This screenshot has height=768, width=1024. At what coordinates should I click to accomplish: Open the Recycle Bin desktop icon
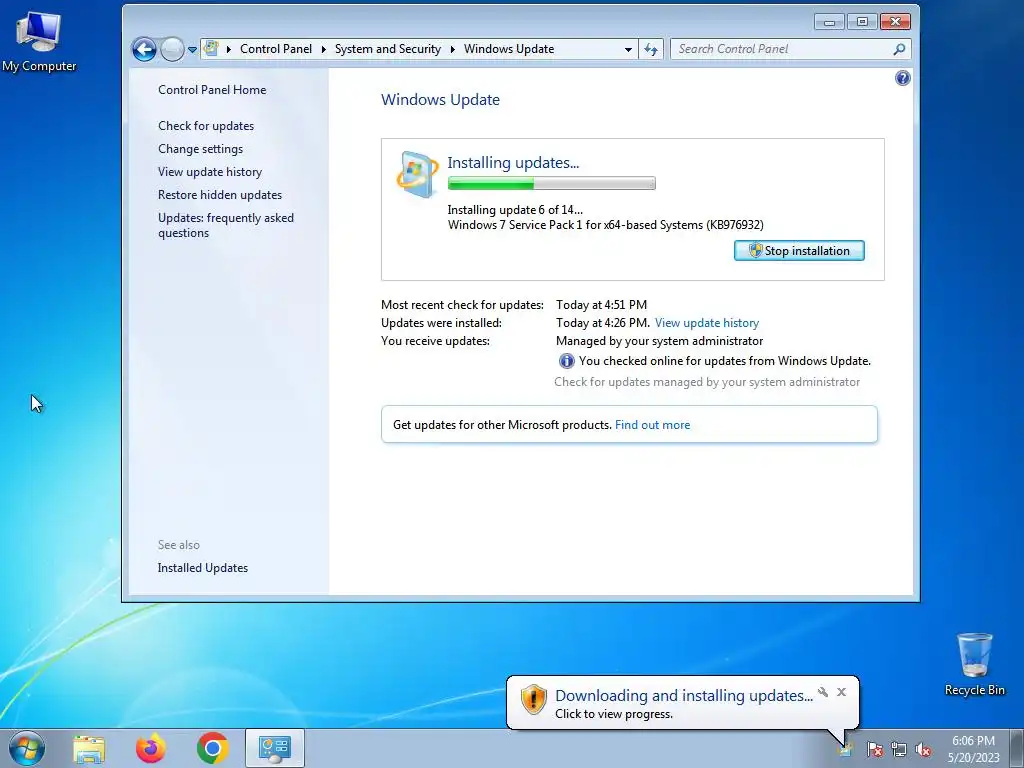[974, 664]
